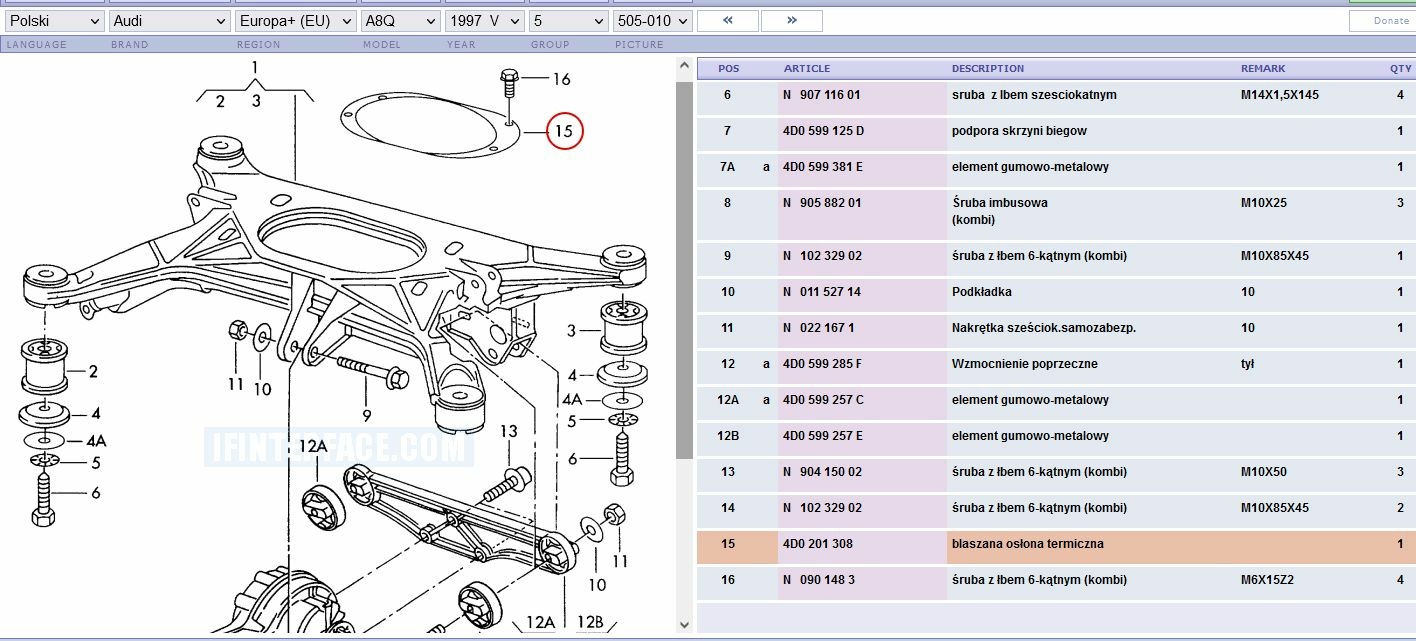The width and height of the screenshot is (1416, 641).
Task: Click remark 'M10X50'
Action: 1264,472
